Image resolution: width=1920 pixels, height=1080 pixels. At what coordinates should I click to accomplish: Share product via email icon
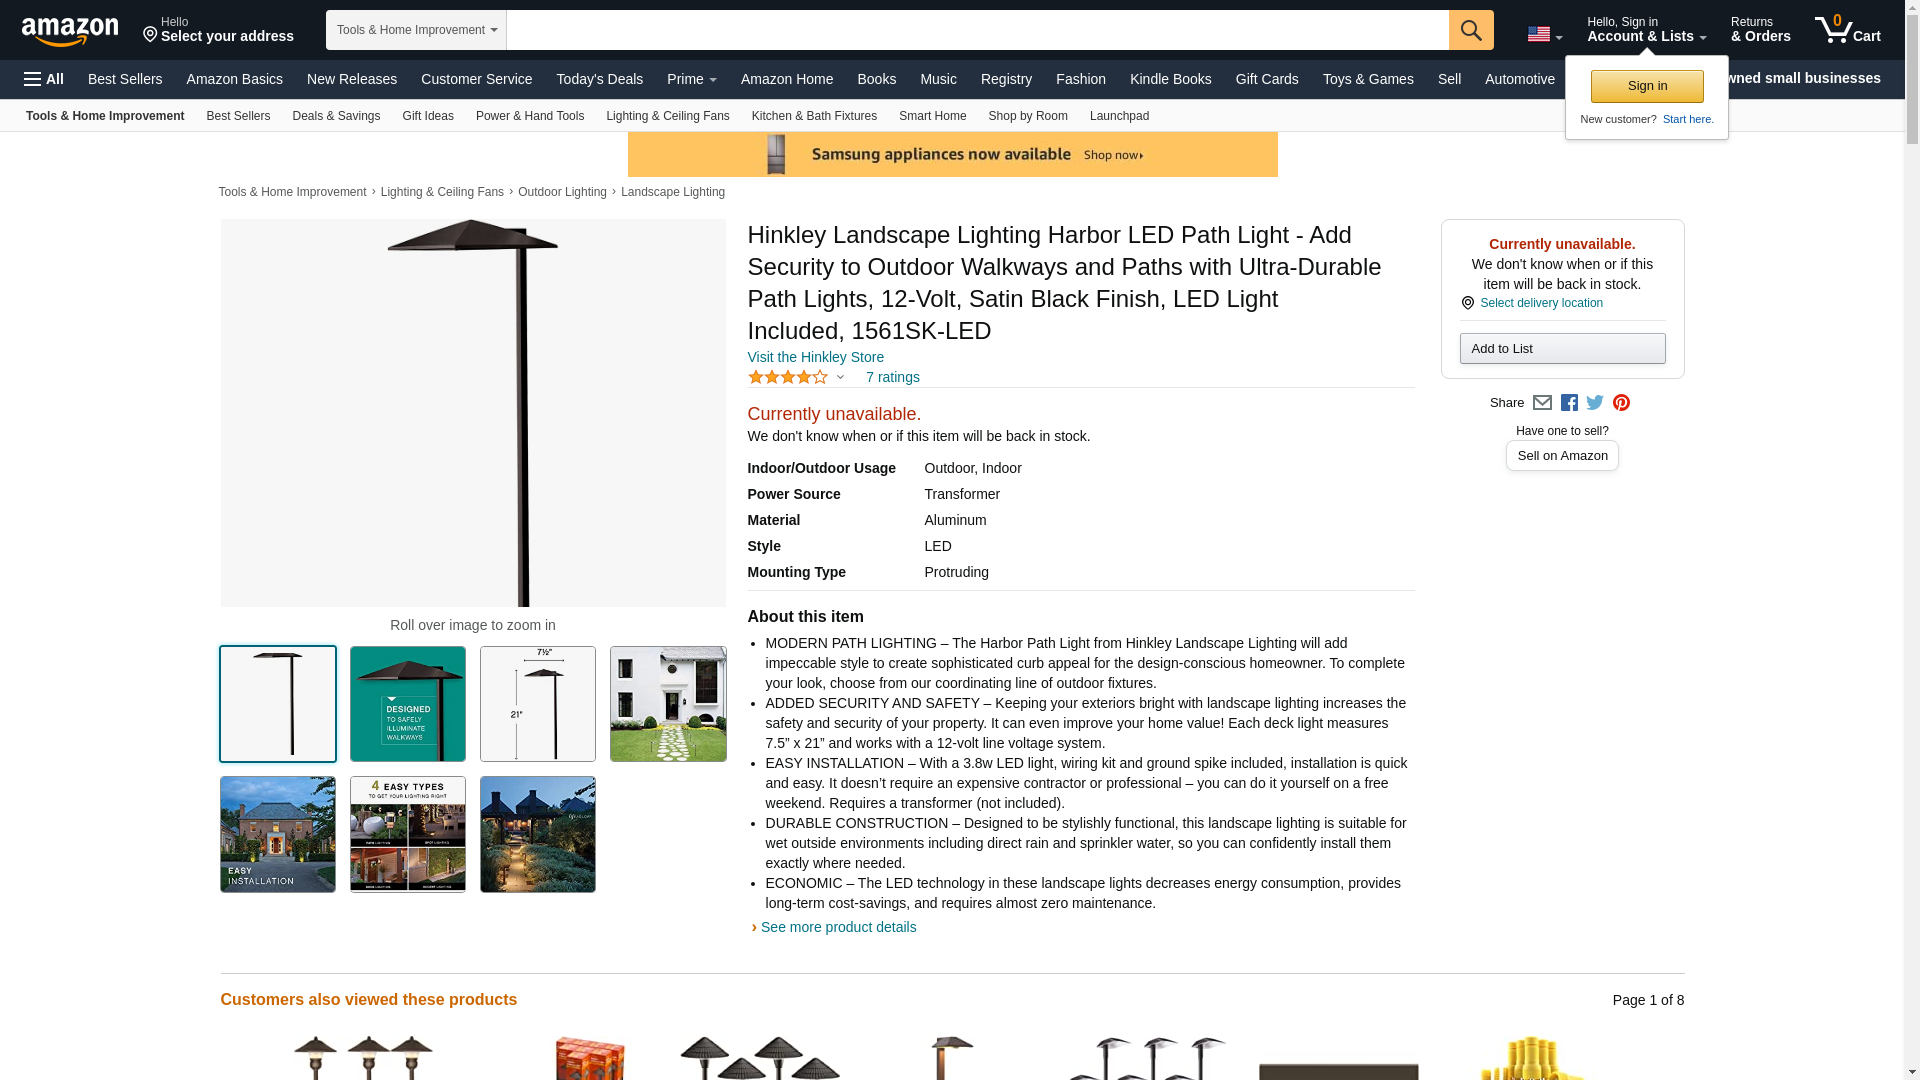[1542, 403]
